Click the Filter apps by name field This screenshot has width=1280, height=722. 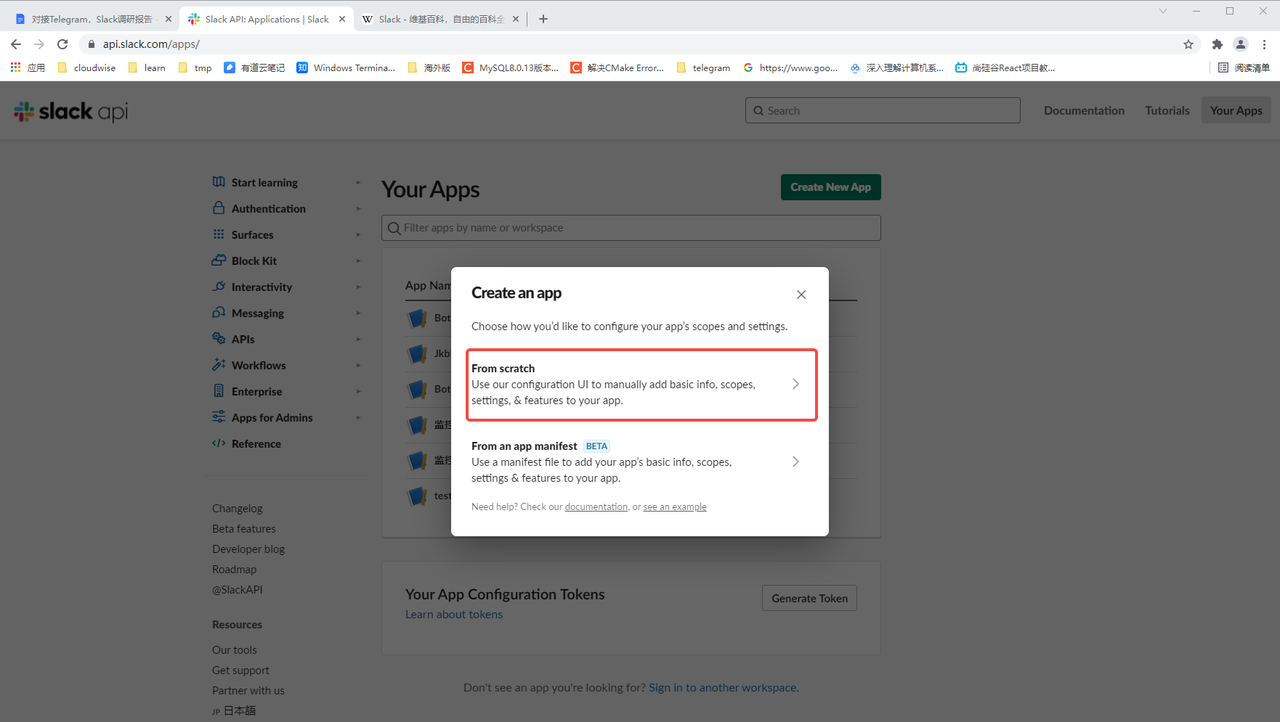pyautogui.click(x=631, y=228)
